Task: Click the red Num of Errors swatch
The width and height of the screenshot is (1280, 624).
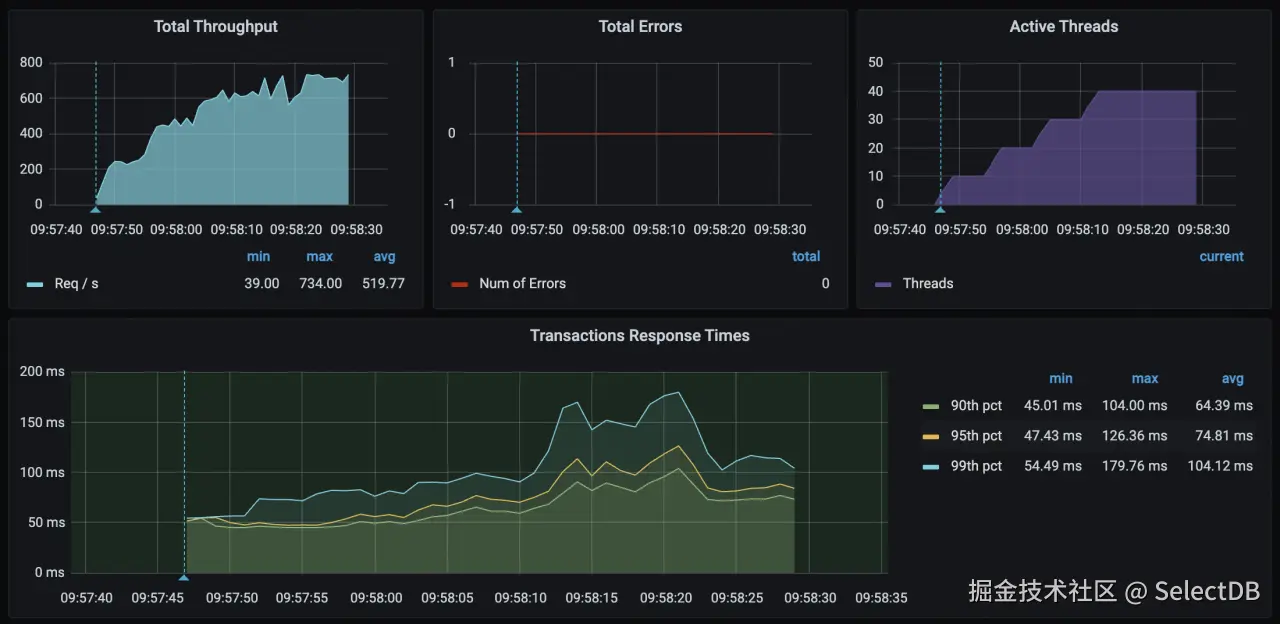Action: pyautogui.click(x=460, y=284)
